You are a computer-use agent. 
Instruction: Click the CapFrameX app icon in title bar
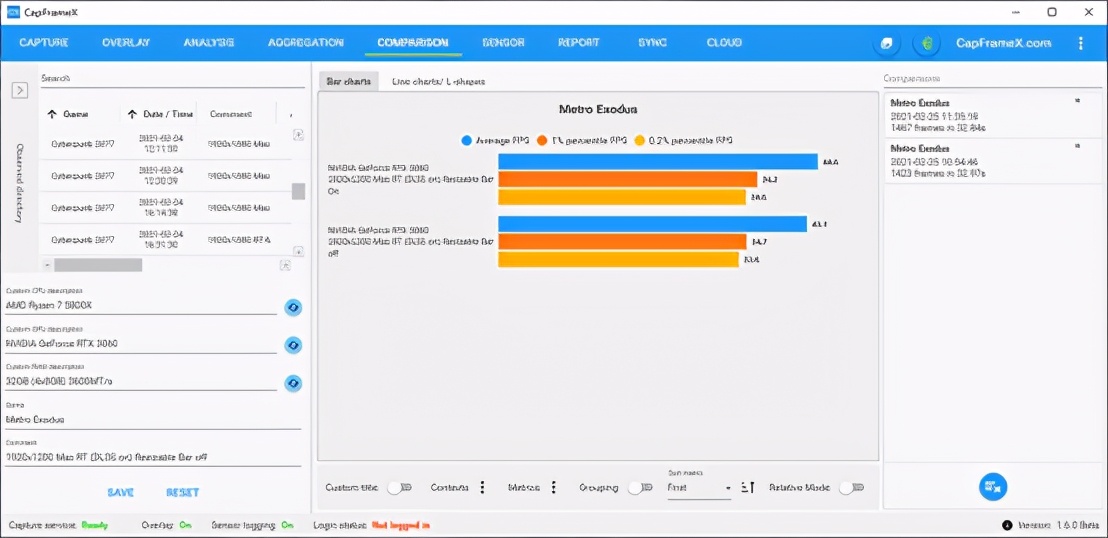(x=13, y=12)
